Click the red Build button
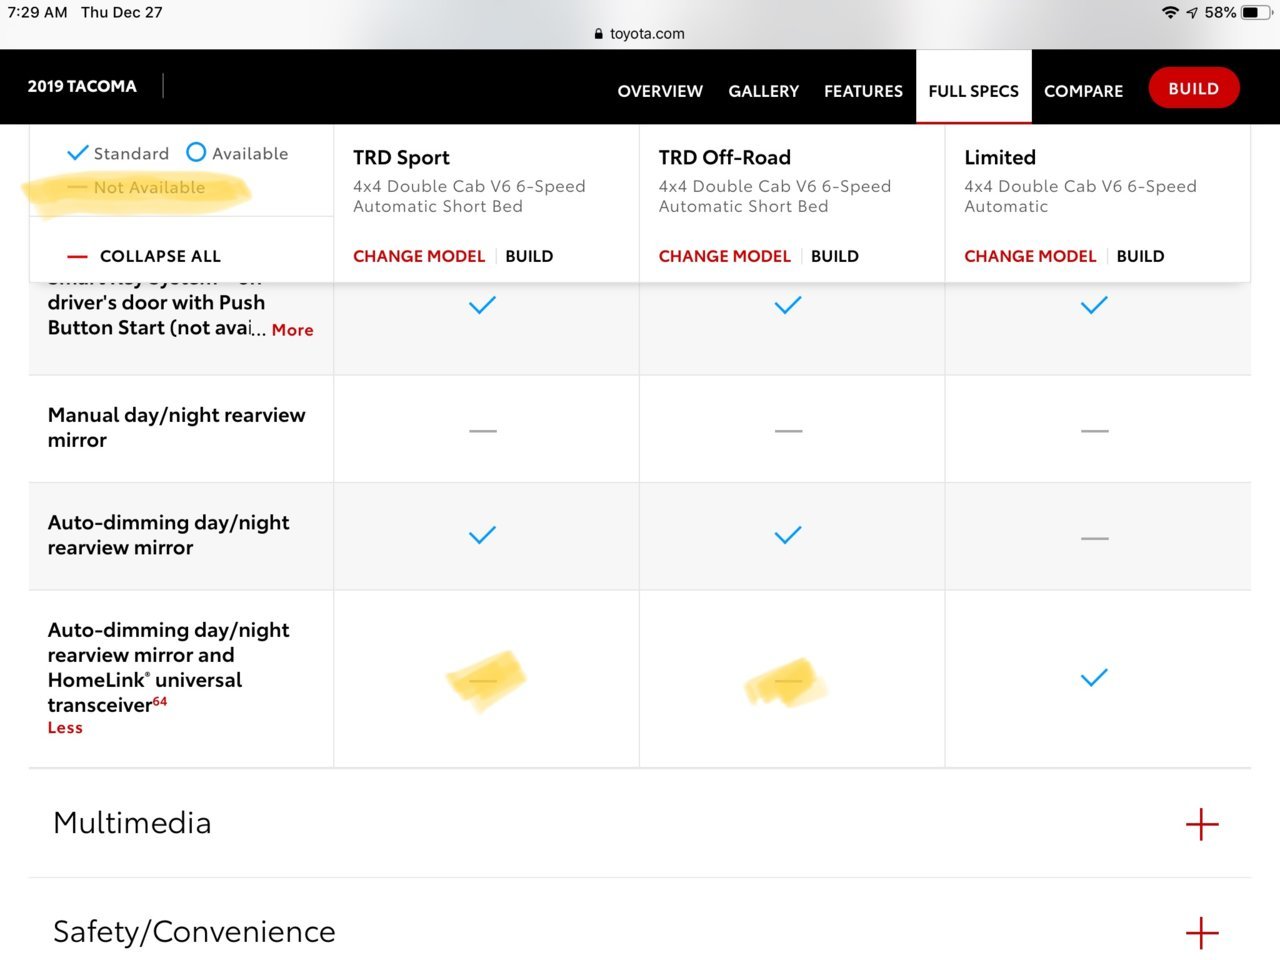1280x960 pixels. click(1194, 88)
